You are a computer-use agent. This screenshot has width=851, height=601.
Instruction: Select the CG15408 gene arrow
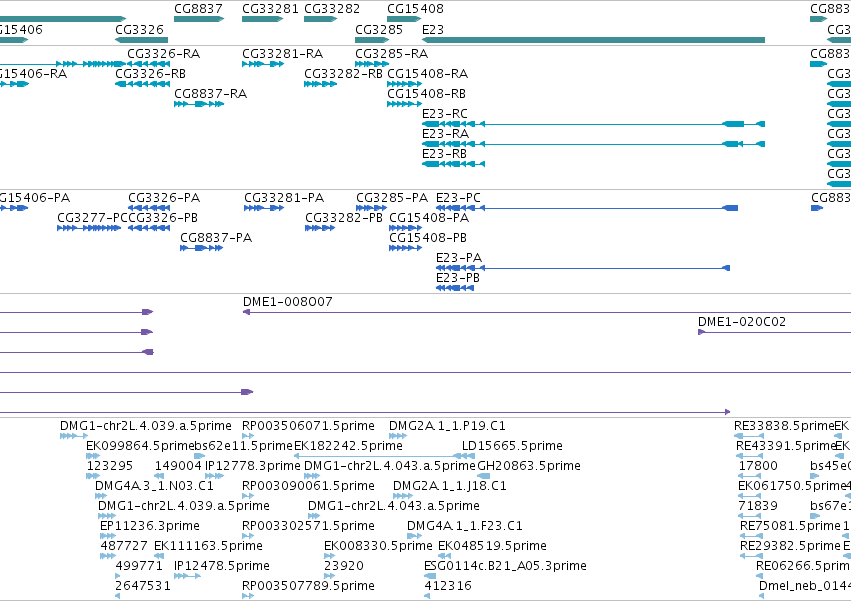coord(404,19)
